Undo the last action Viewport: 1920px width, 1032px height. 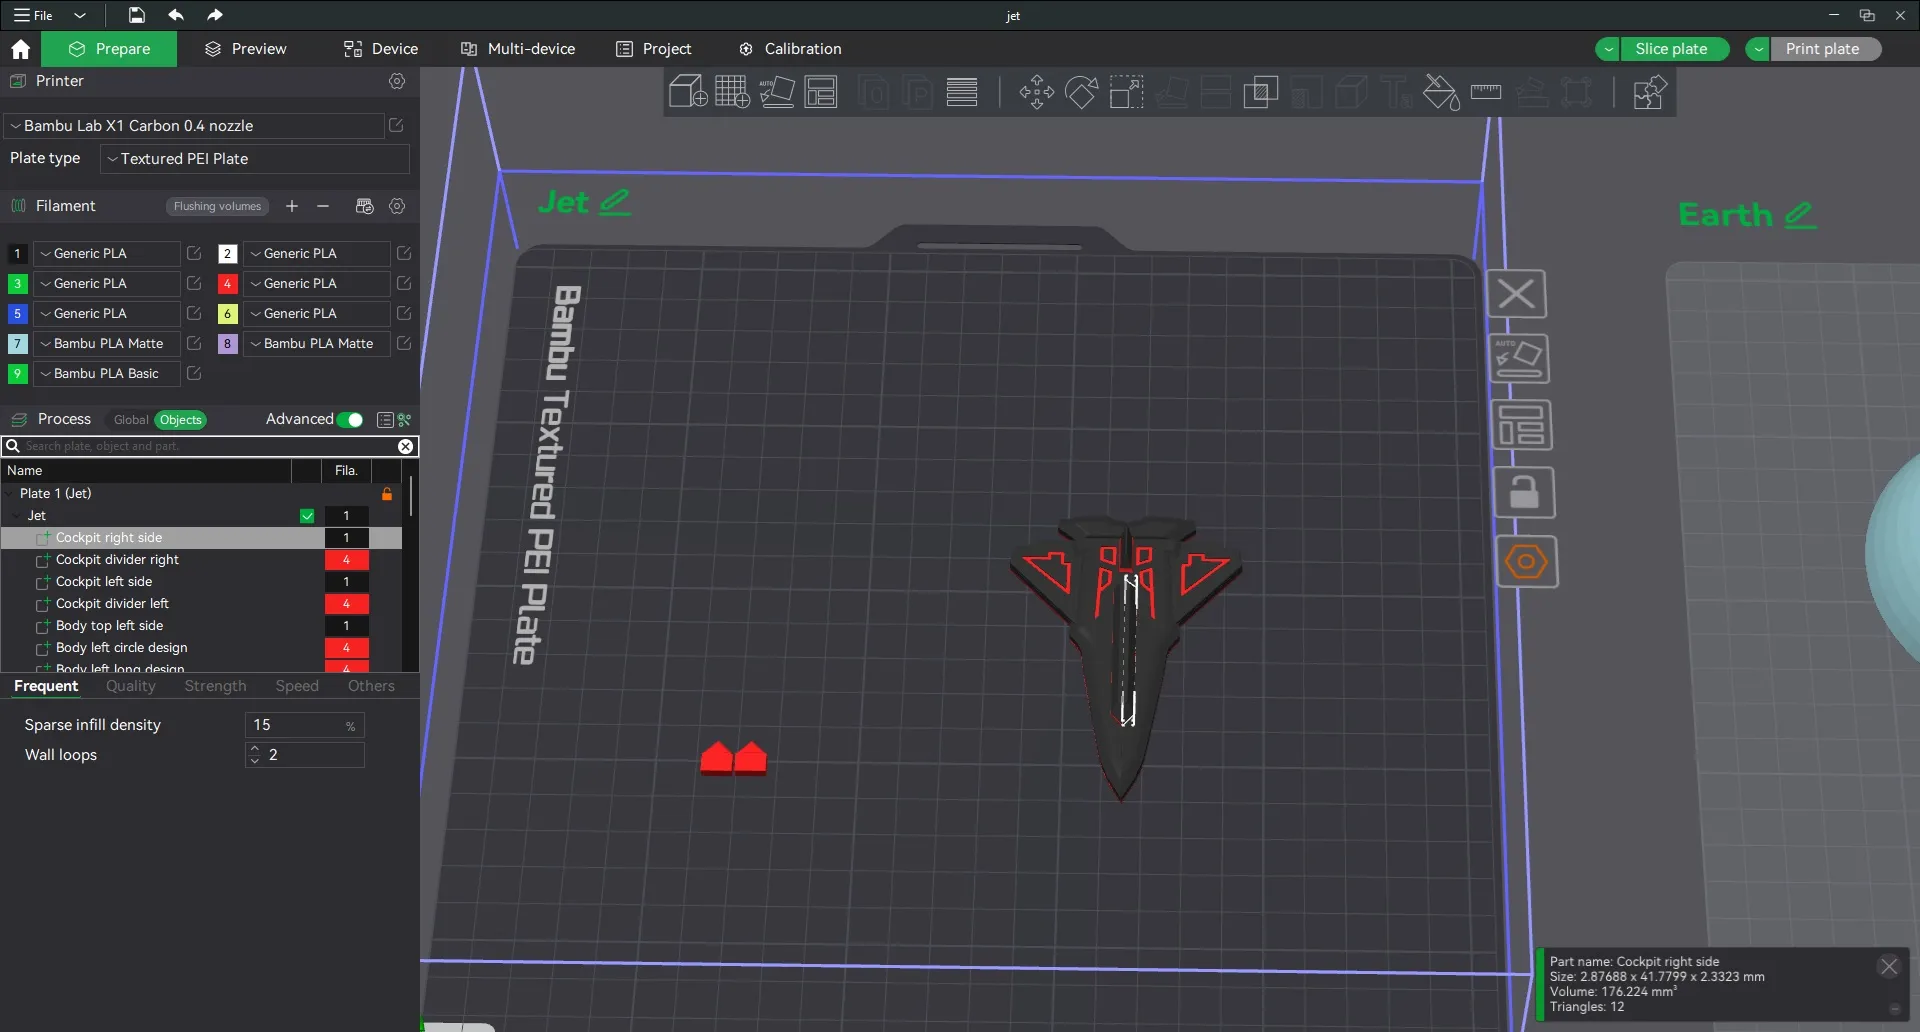point(176,15)
